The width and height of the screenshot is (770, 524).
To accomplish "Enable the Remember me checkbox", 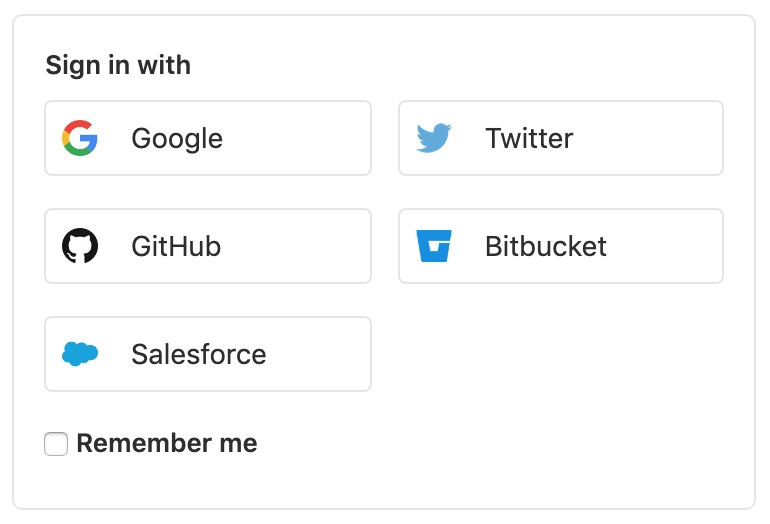I will tap(56, 444).
